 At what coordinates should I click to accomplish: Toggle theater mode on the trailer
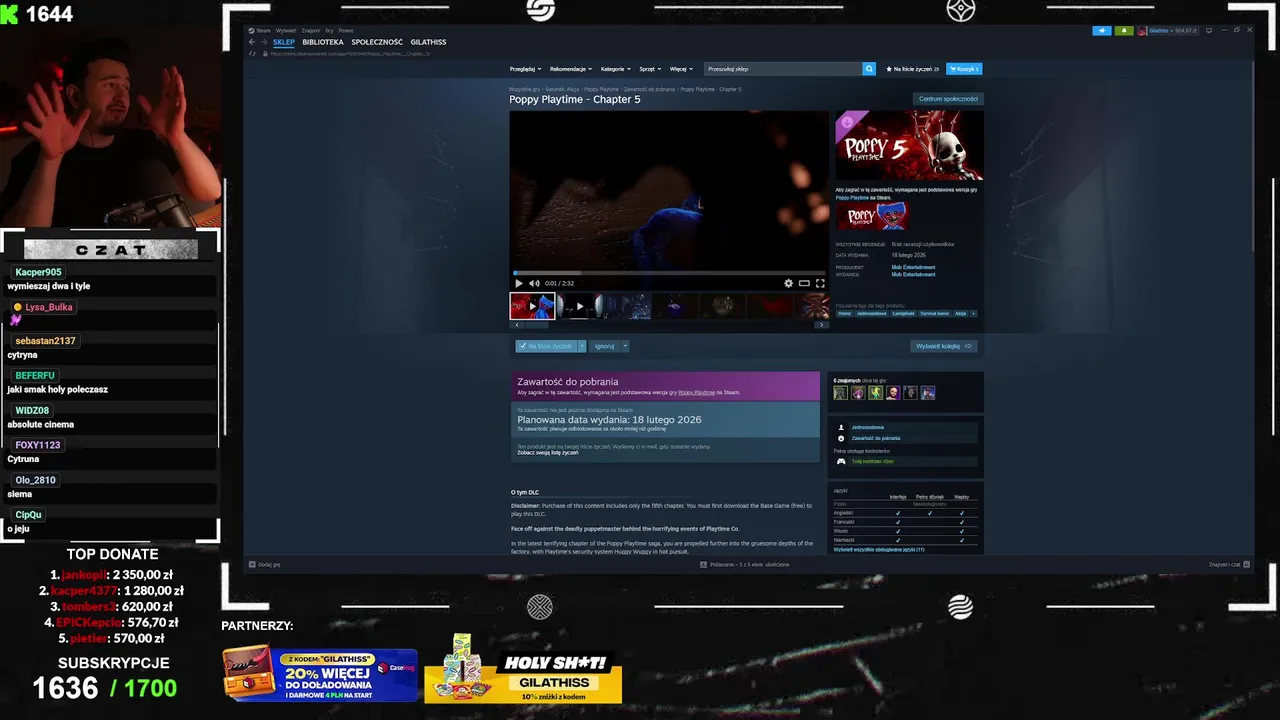[804, 283]
